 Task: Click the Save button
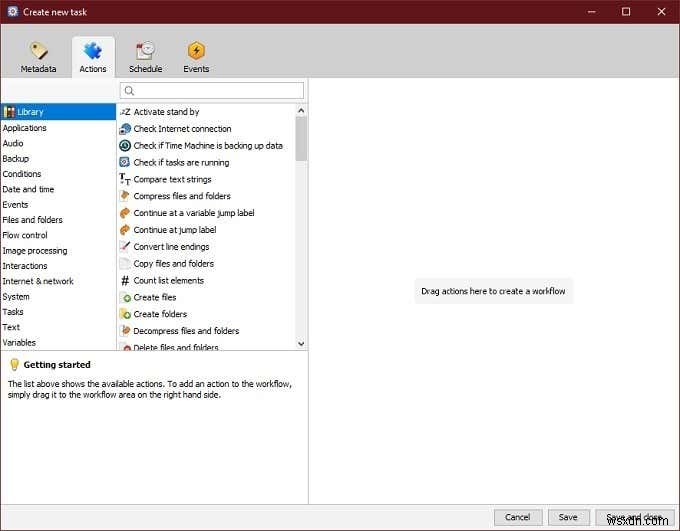[x=568, y=517]
